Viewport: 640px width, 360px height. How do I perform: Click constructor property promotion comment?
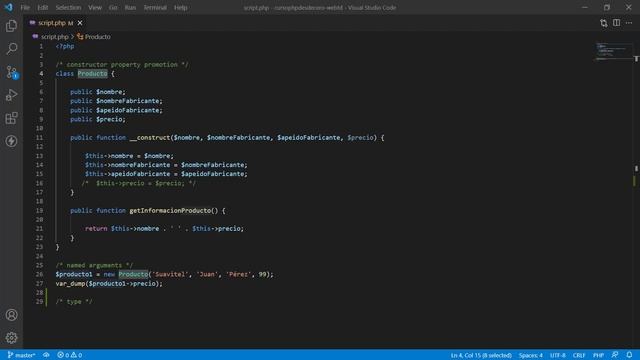pyautogui.click(x=122, y=64)
